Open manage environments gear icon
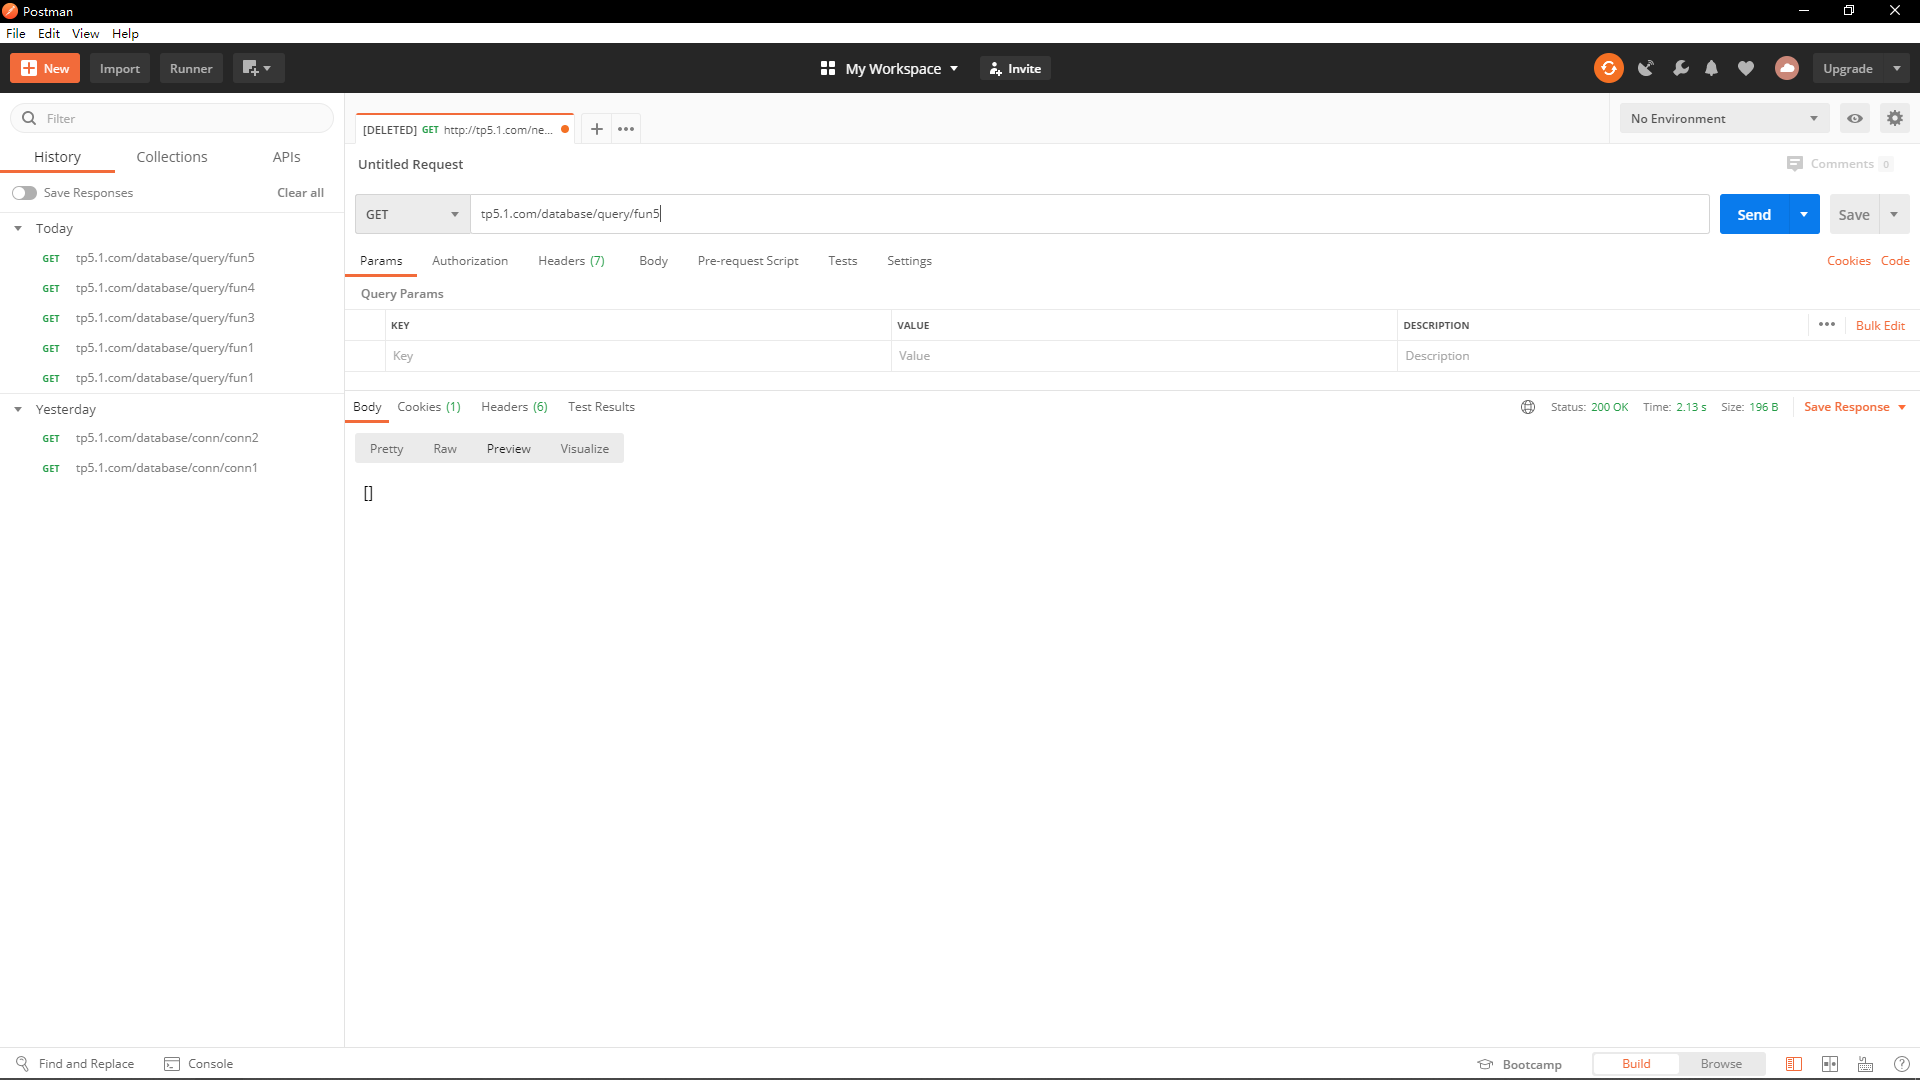The height and width of the screenshot is (1080, 1920). click(x=1895, y=118)
